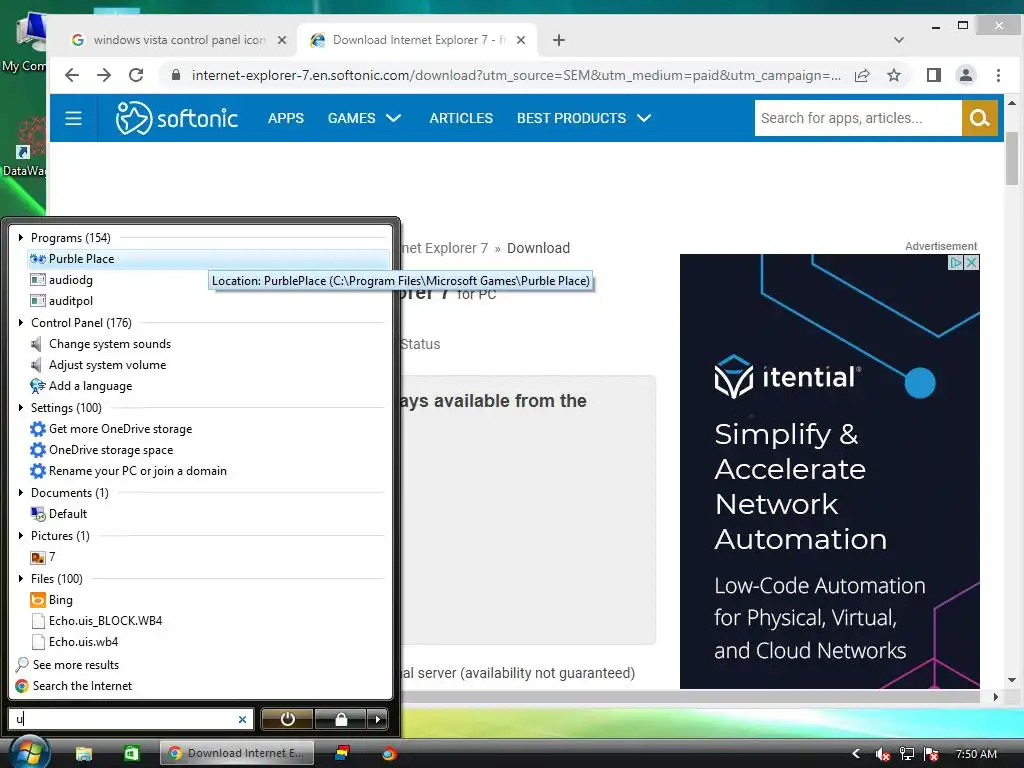This screenshot has height=768, width=1024.
Task: Show hidden tray icons arrow
Action: click(x=856, y=754)
